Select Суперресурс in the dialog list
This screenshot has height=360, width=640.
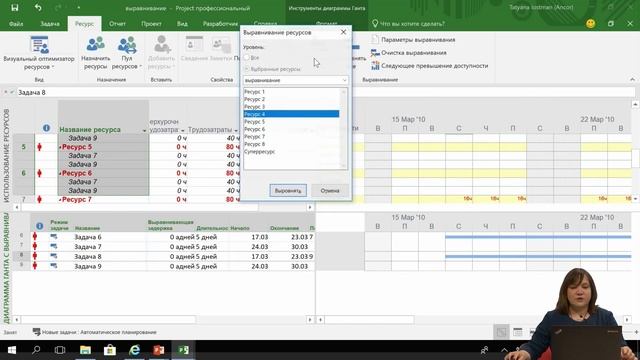(291, 151)
